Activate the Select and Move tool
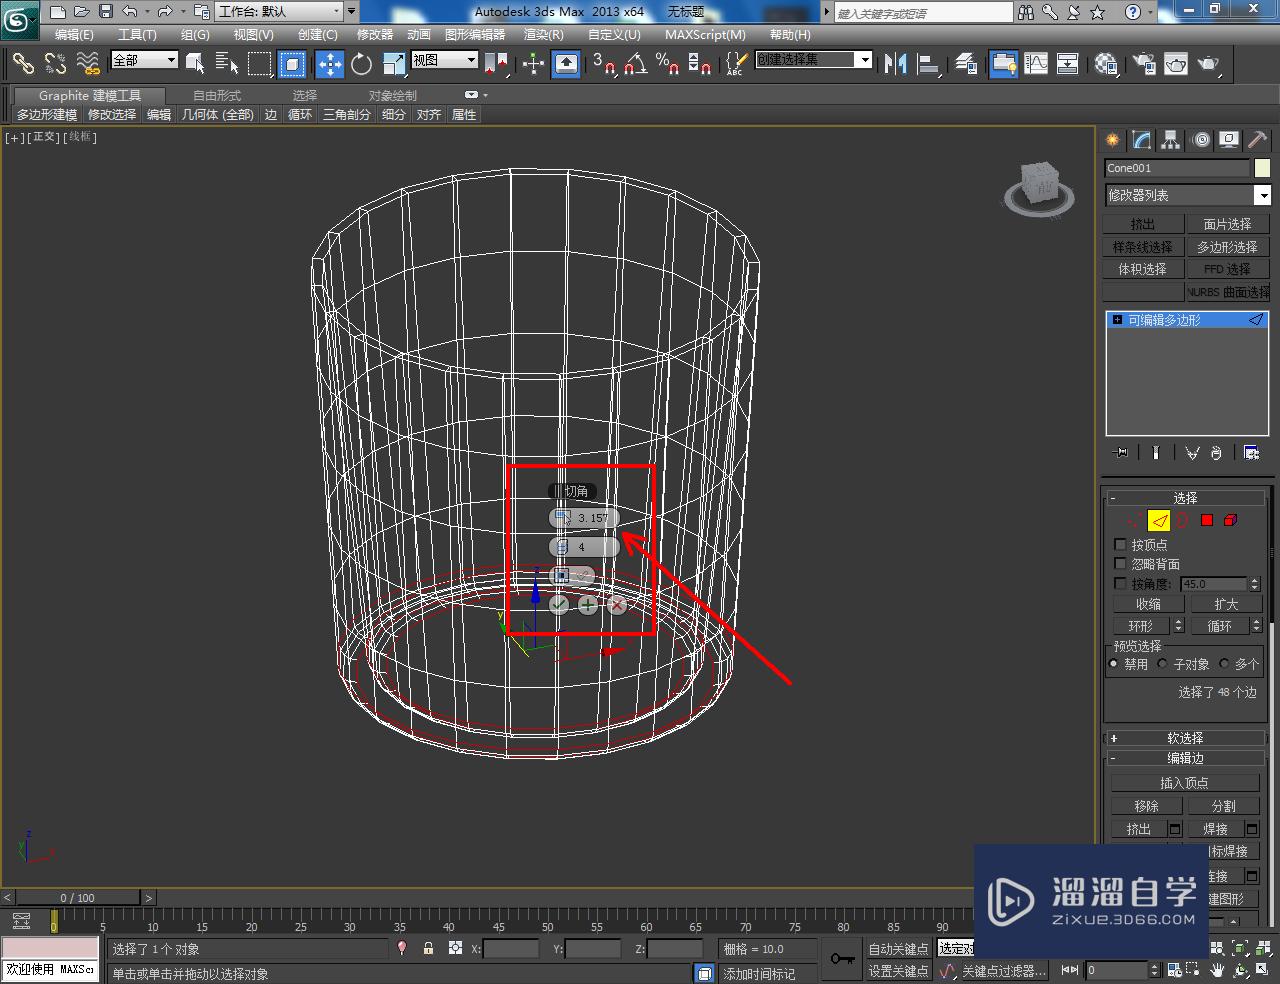 coord(330,64)
